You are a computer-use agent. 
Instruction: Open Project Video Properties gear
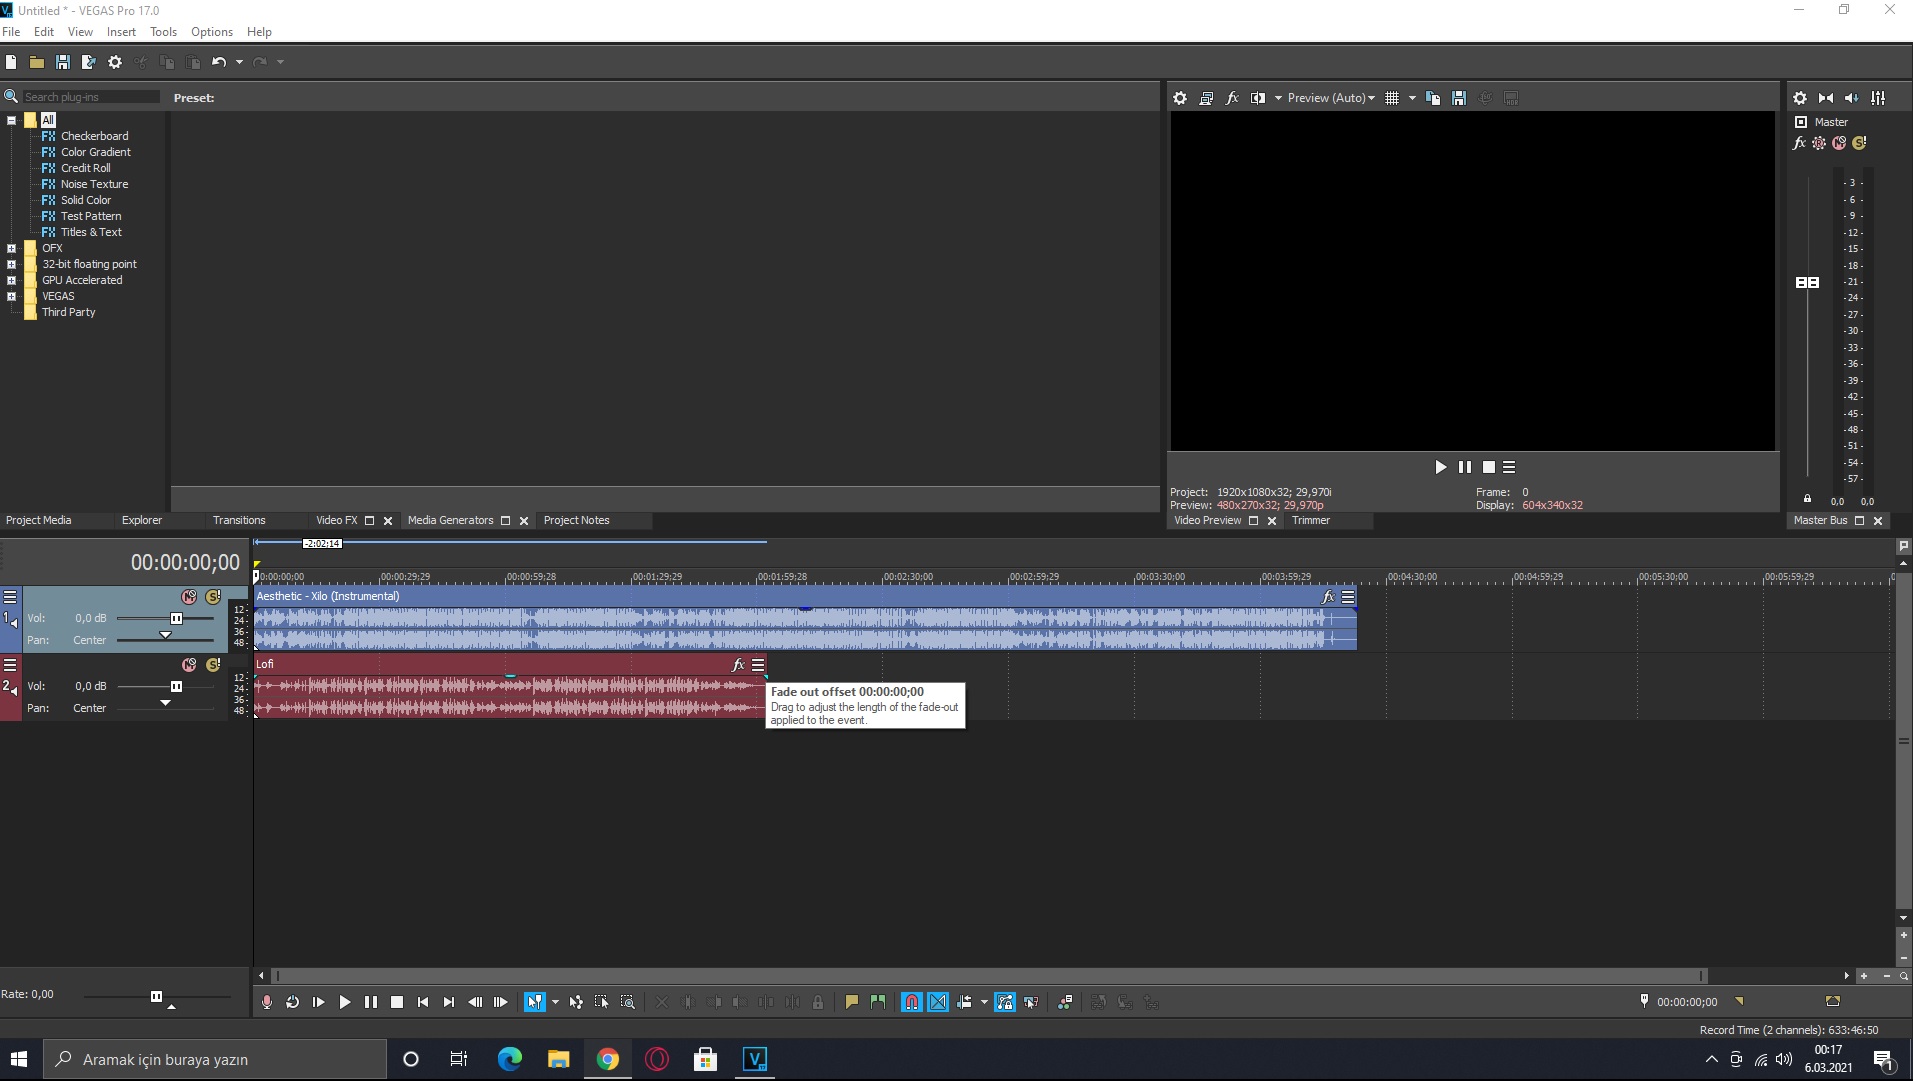(x=1180, y=98)
